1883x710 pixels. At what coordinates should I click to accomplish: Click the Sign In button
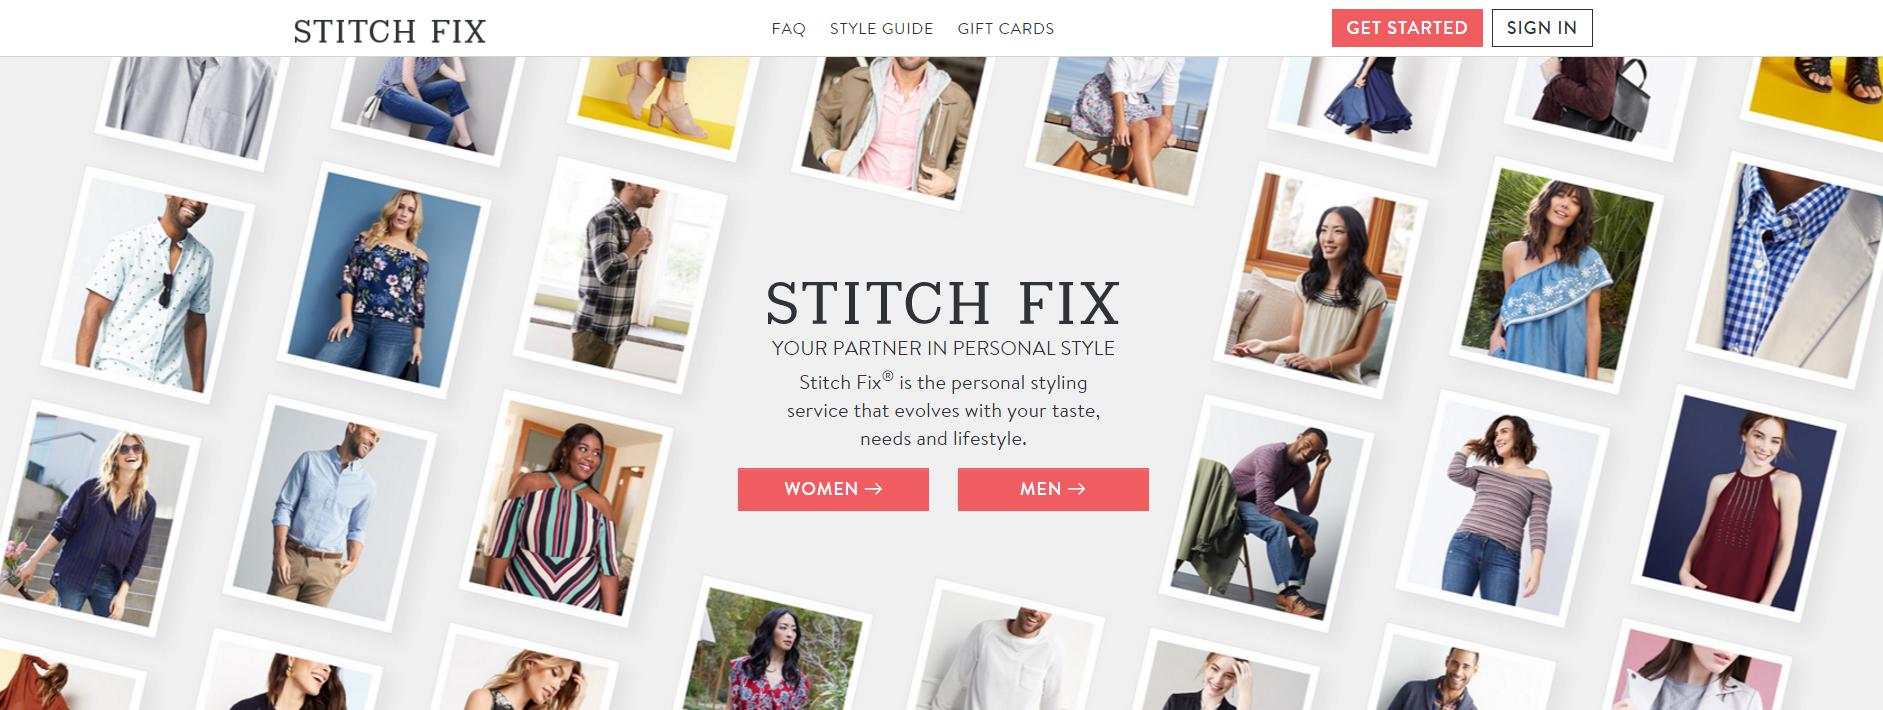pos(1541,28)
